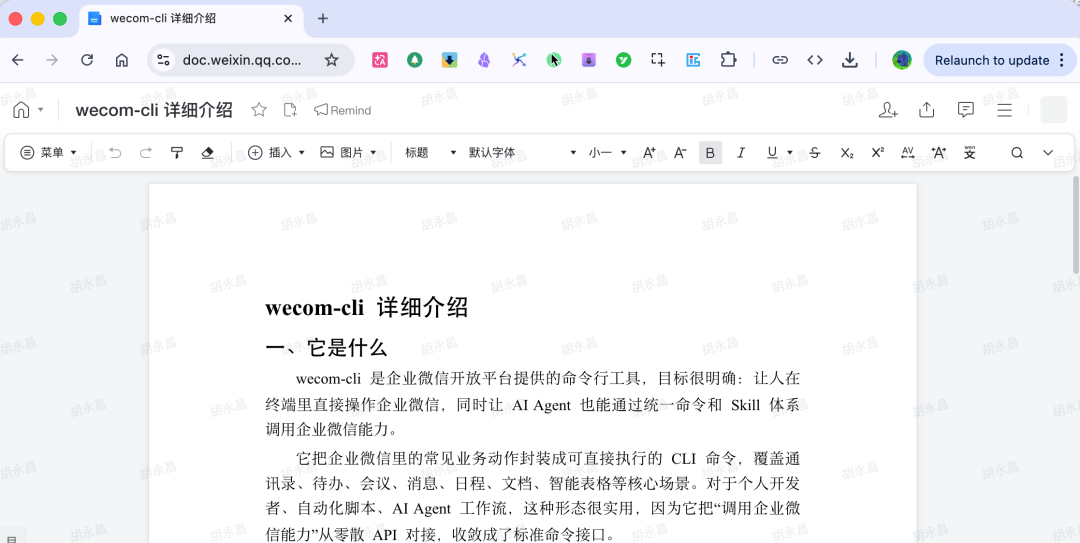This screenshot has height=543, width=1080.
Task: Expand the dropdown arrow next to home icon
Action: pyautogui.click(x=41, y=110)
